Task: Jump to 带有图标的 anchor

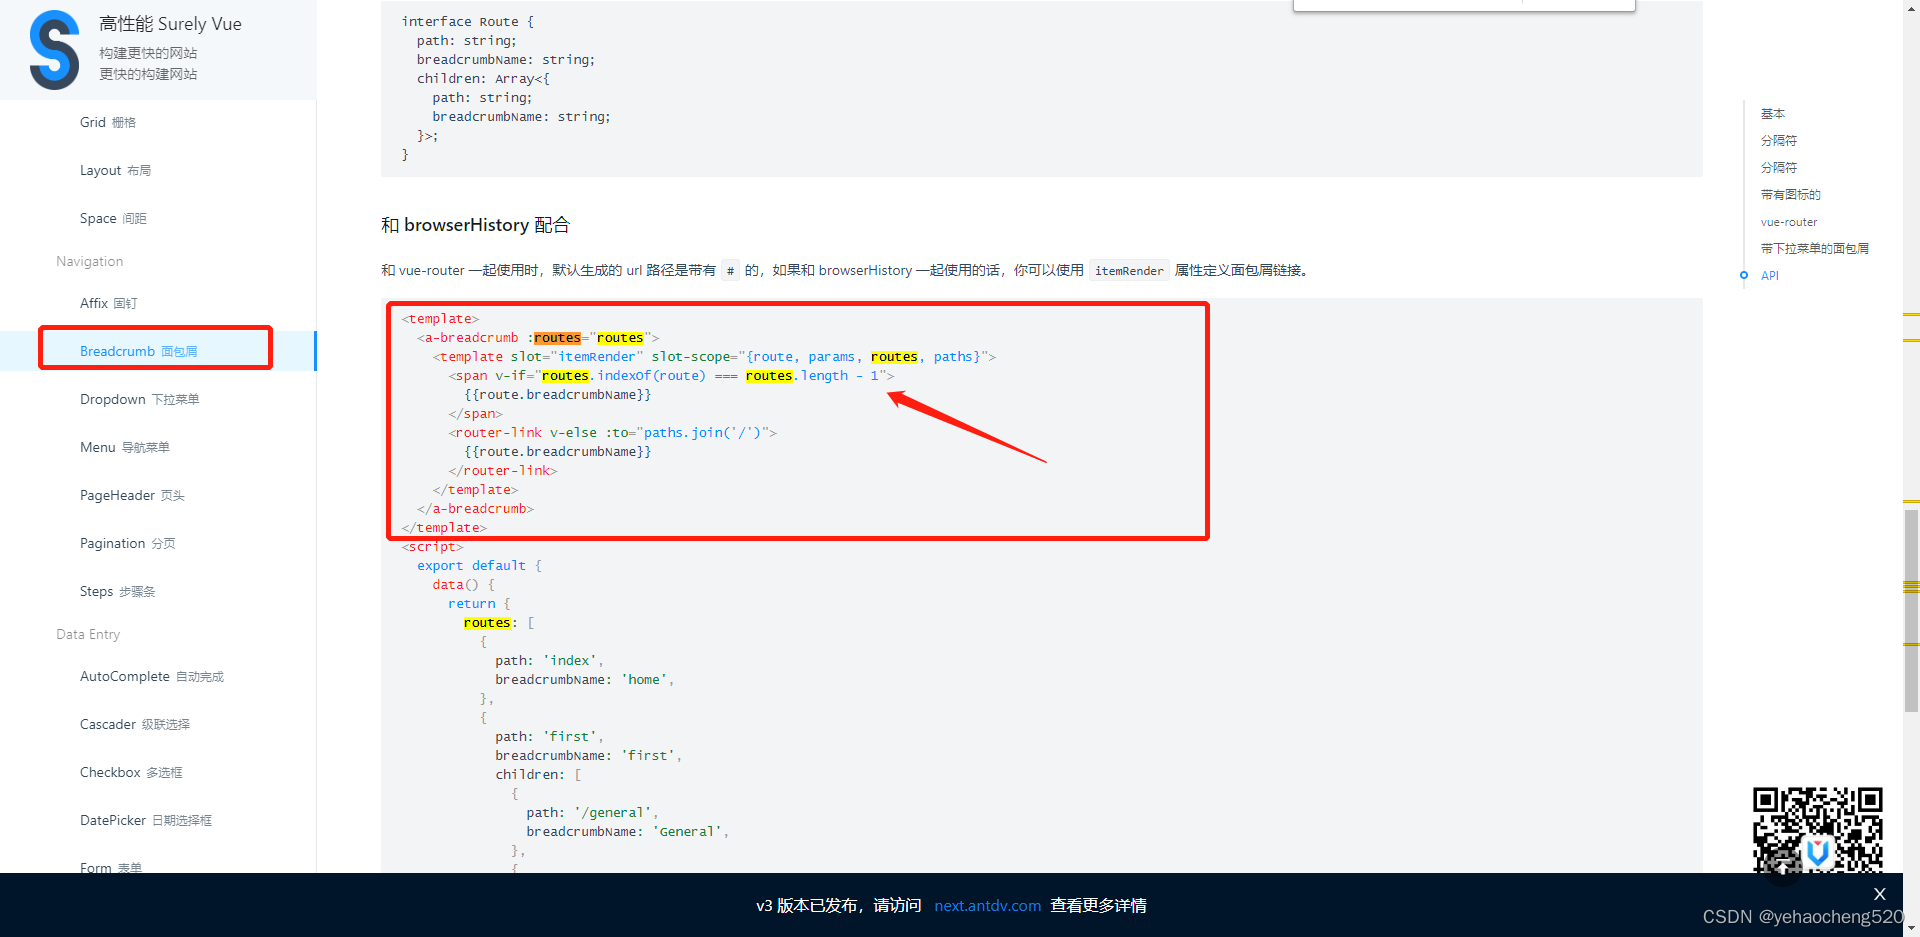Action: (x=1790, y=195)
